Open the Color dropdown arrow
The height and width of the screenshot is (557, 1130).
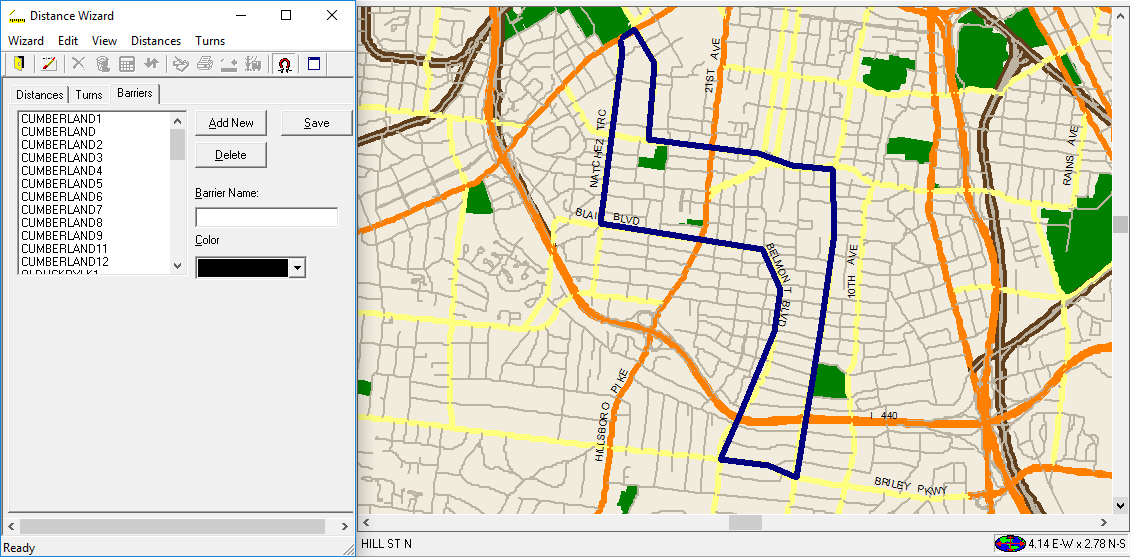296,268
